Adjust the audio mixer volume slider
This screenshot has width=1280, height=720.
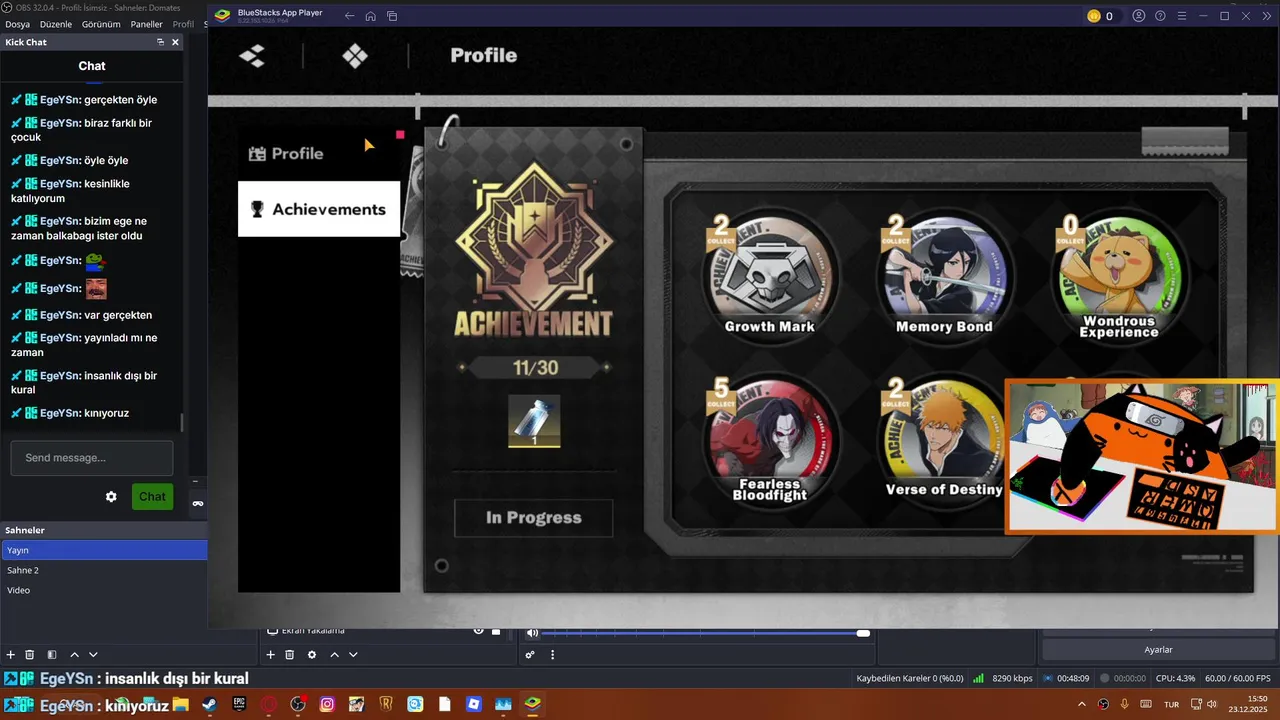705,633
